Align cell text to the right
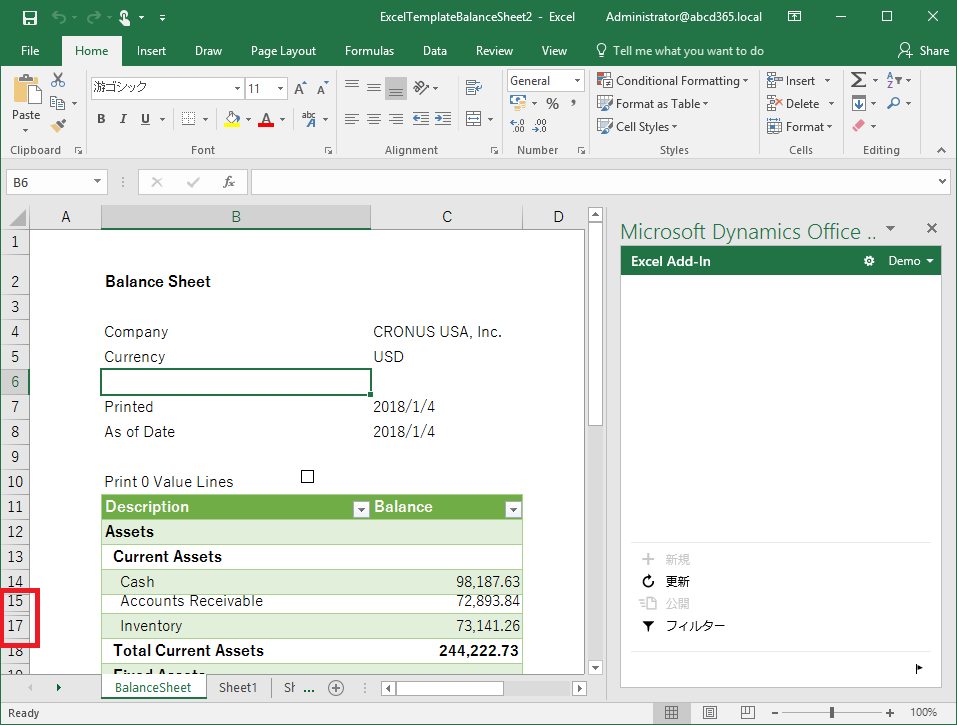The width and height of the screenshot is (957, 725). (396, 118)
